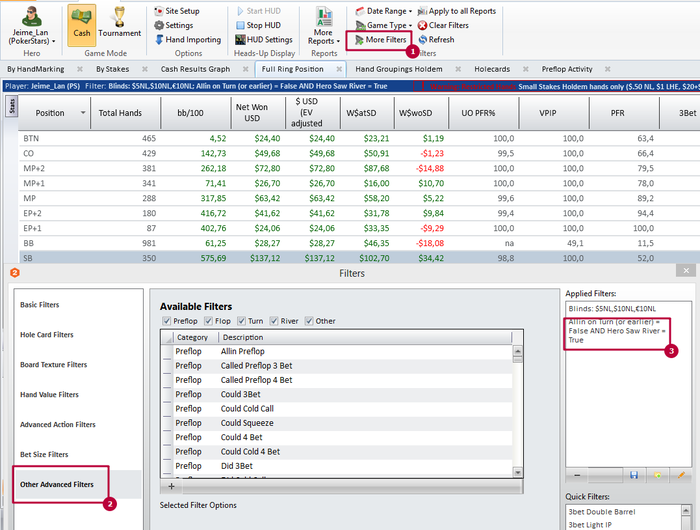Save applied filters with disk icon
Viewport: 700px width, 530px height.
click(x=634, y=476)
